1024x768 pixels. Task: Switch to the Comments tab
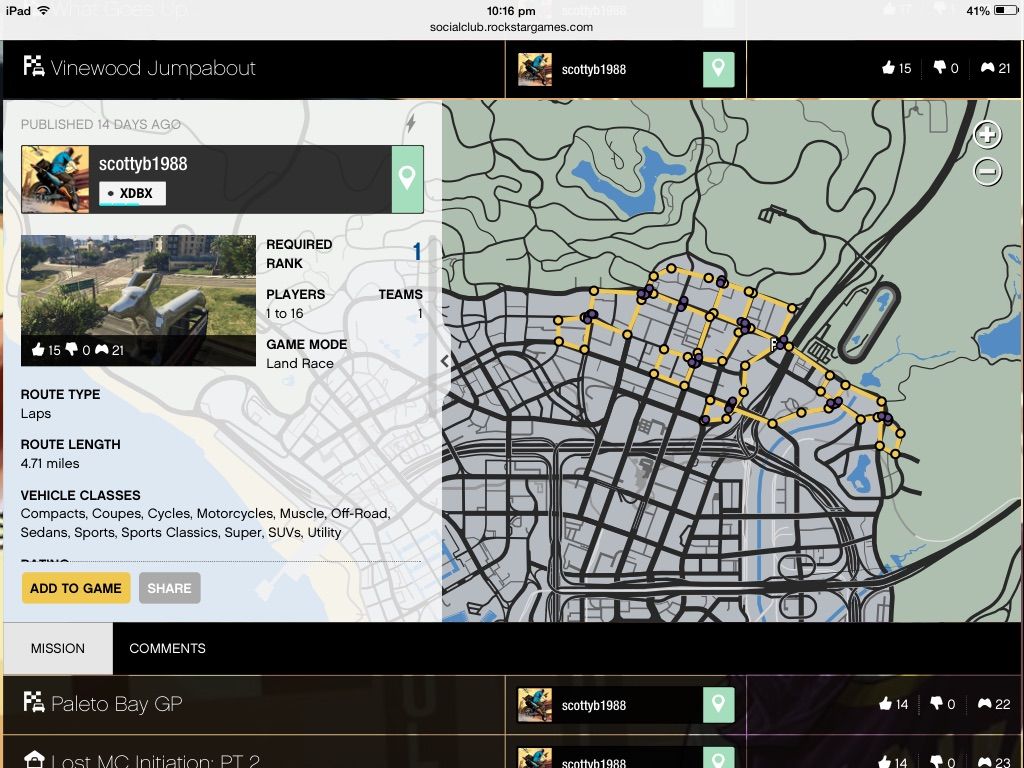[x=167, y=648]
